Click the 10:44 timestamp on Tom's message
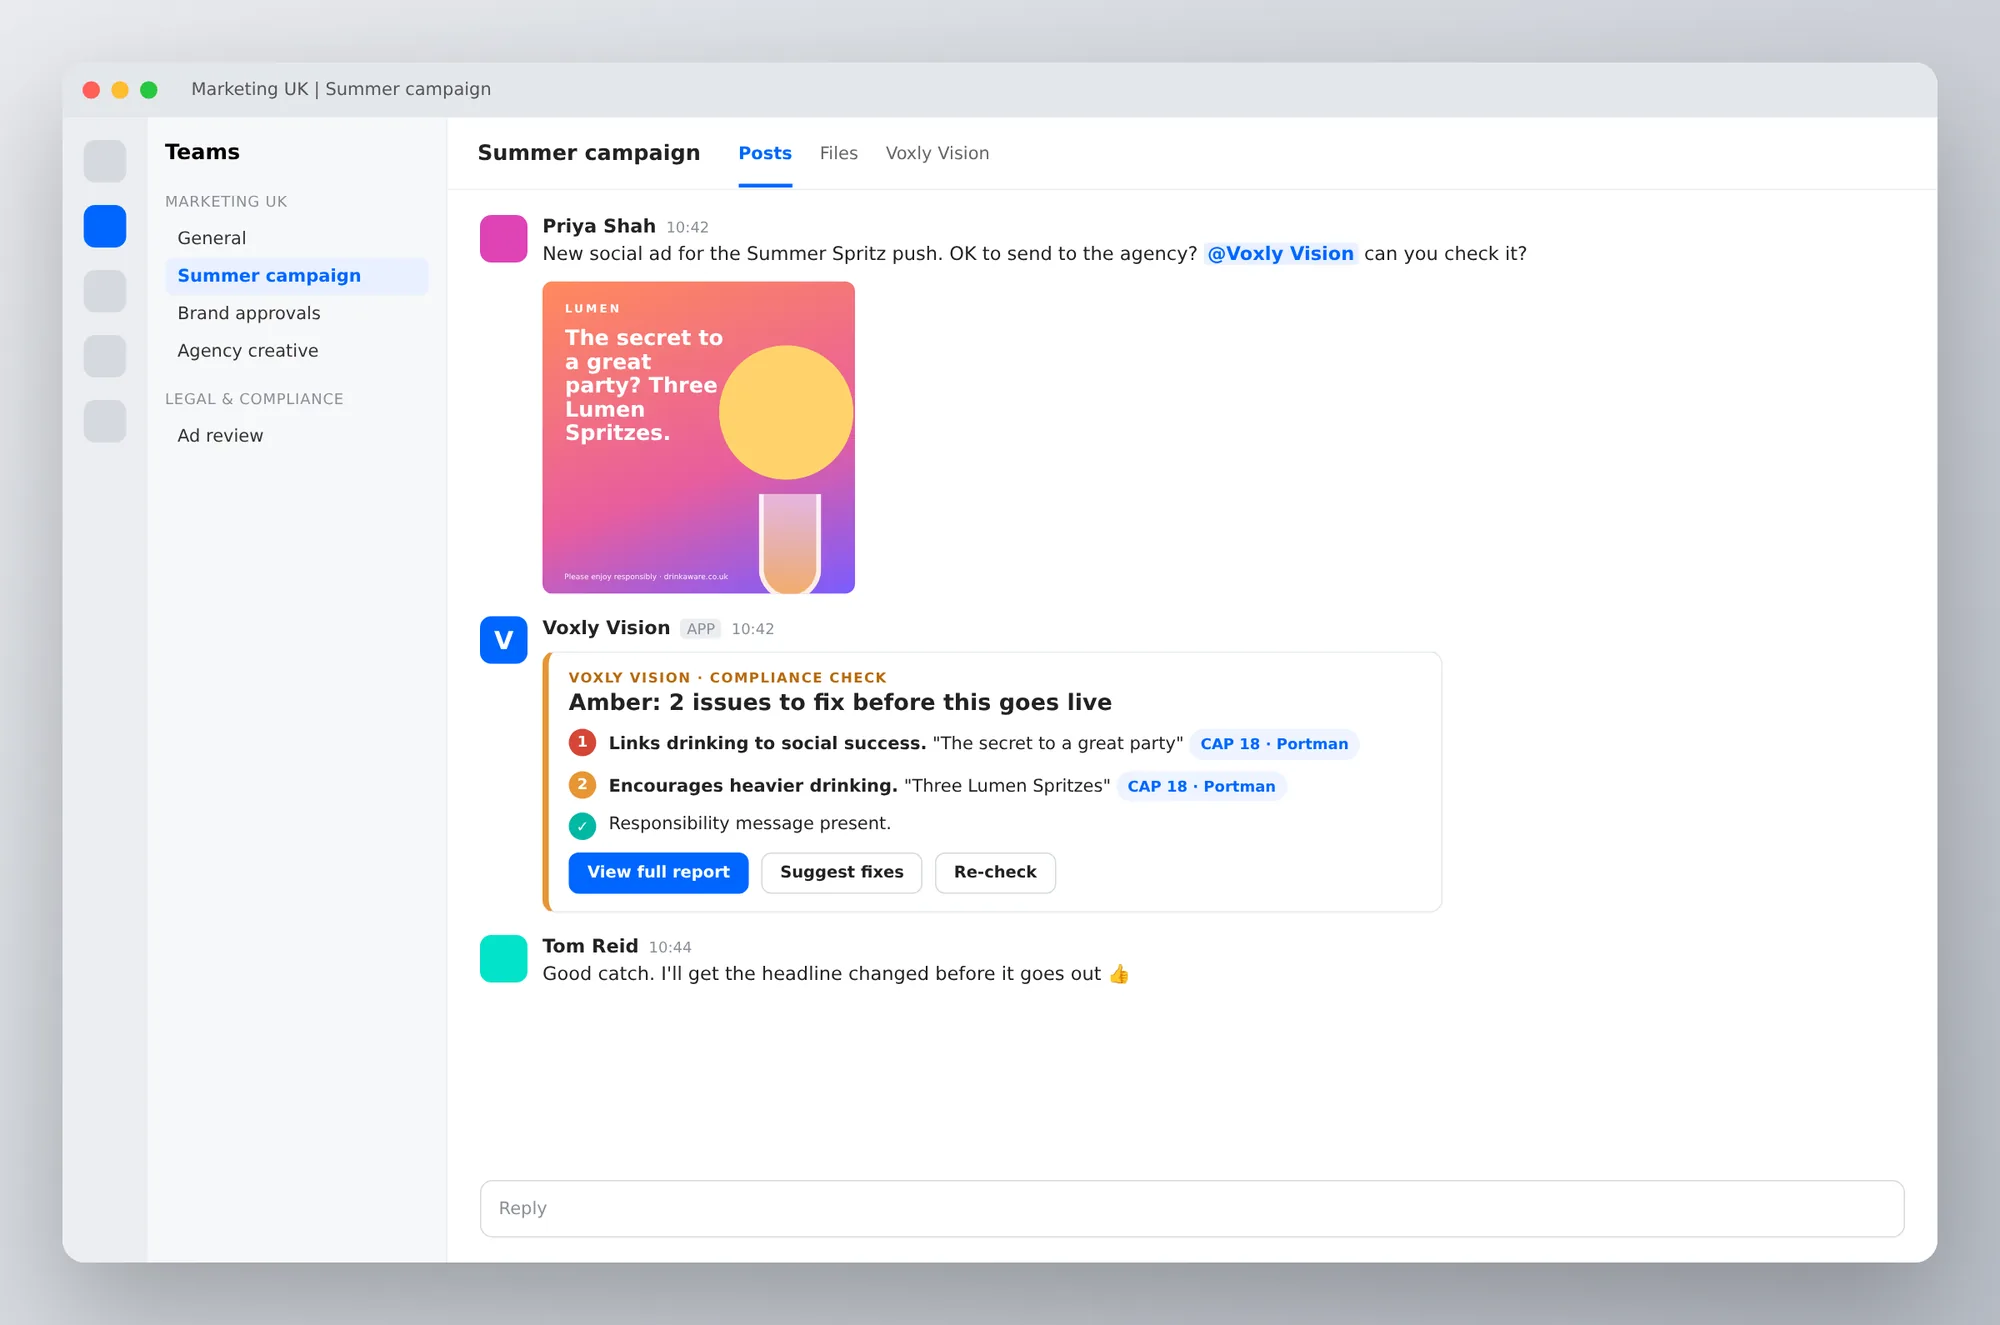Image resolution: width=2000 pixels, height=1325 pixels. (x=670, y=947)
